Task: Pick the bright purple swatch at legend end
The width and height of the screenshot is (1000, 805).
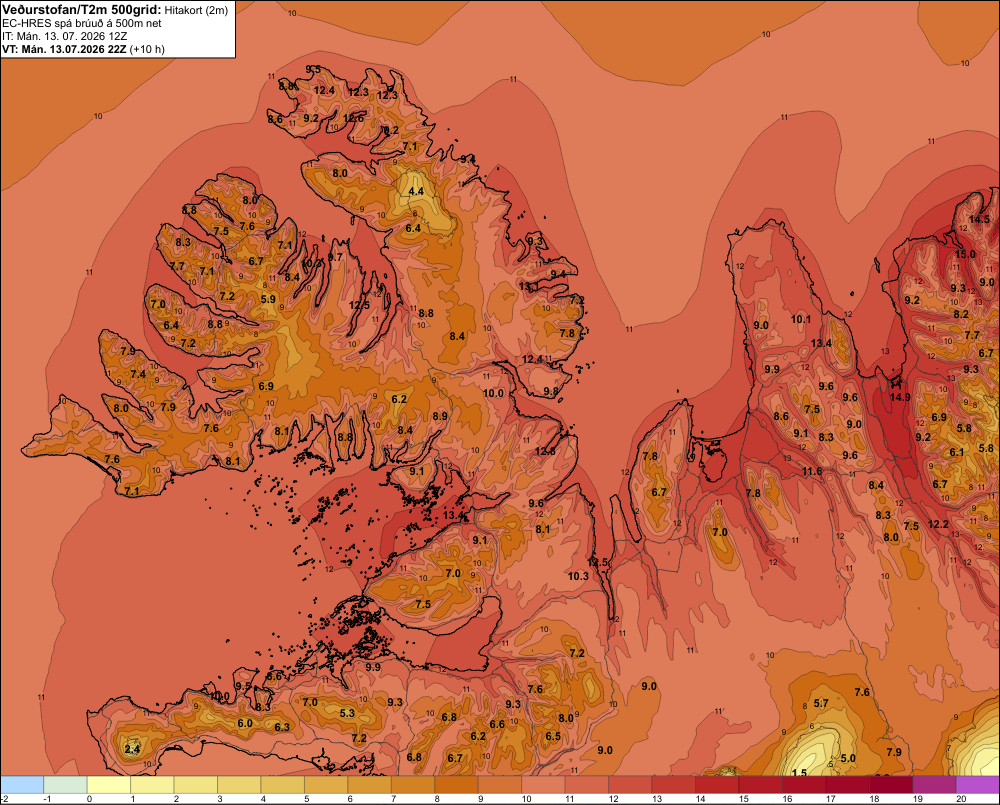Action: [978, 784]
